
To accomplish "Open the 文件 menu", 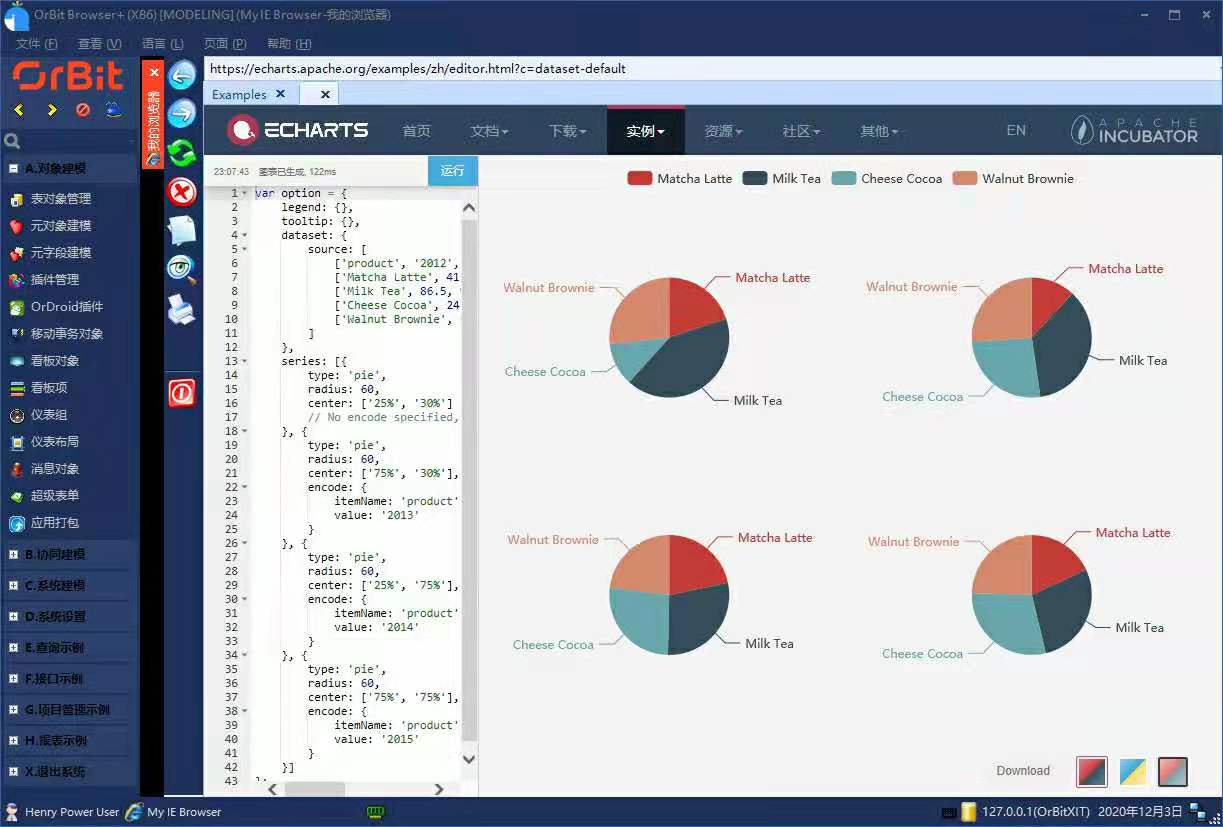I will pos(36,44).
